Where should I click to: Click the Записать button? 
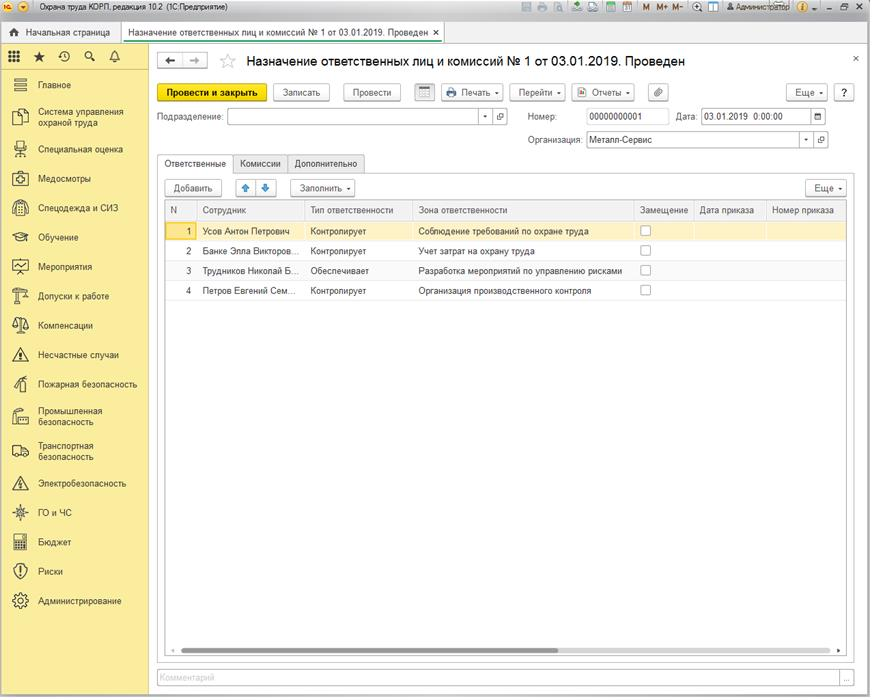click(302, 92)
